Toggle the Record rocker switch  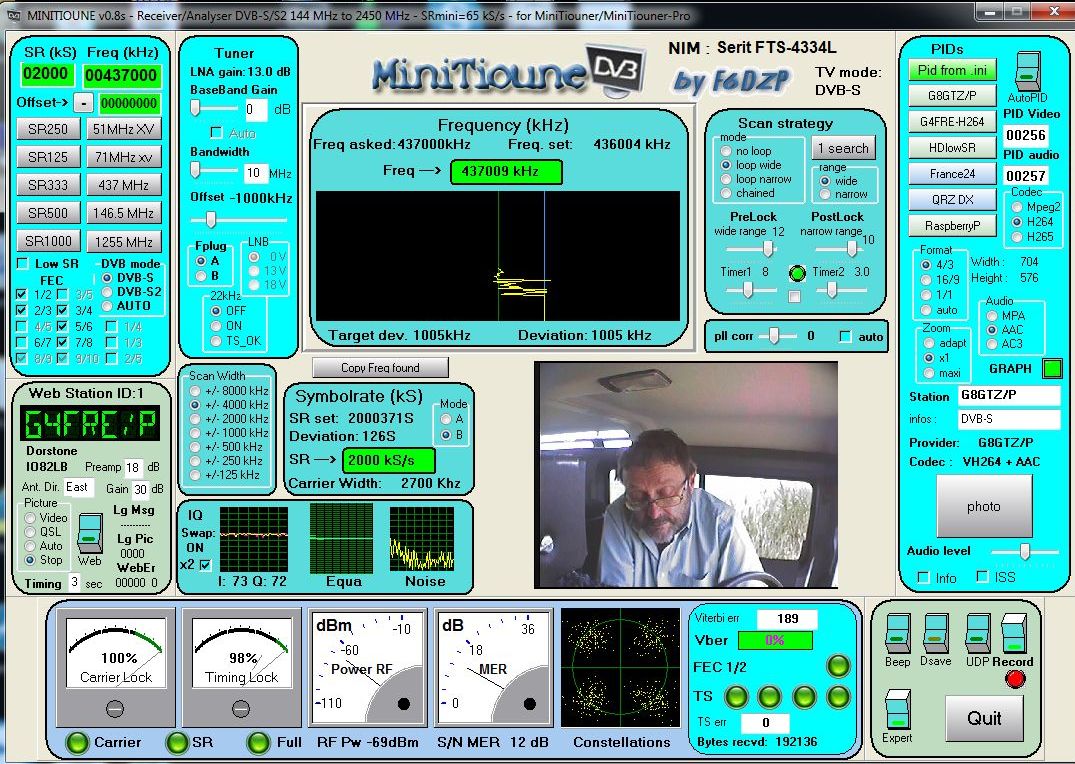pyautogui.click(x=1013, y=634)
